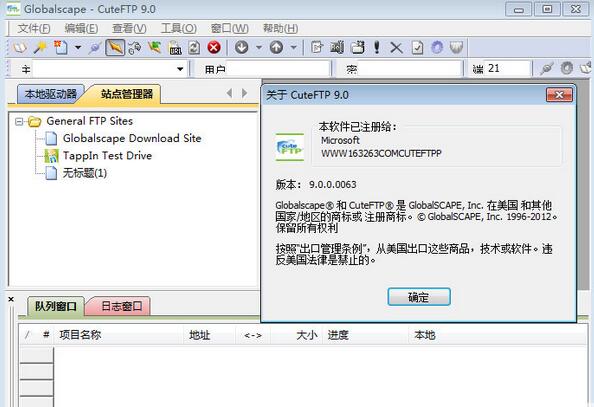Select Globalscape Download Site entry

click(132, 138)
